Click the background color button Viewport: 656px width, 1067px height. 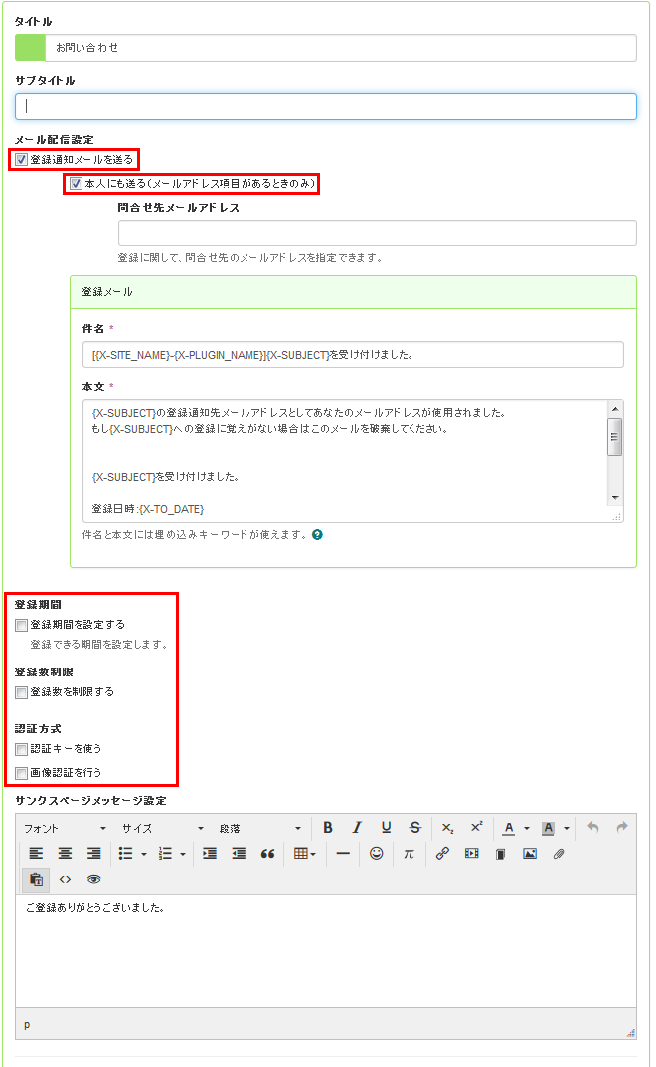click(548, 828)
